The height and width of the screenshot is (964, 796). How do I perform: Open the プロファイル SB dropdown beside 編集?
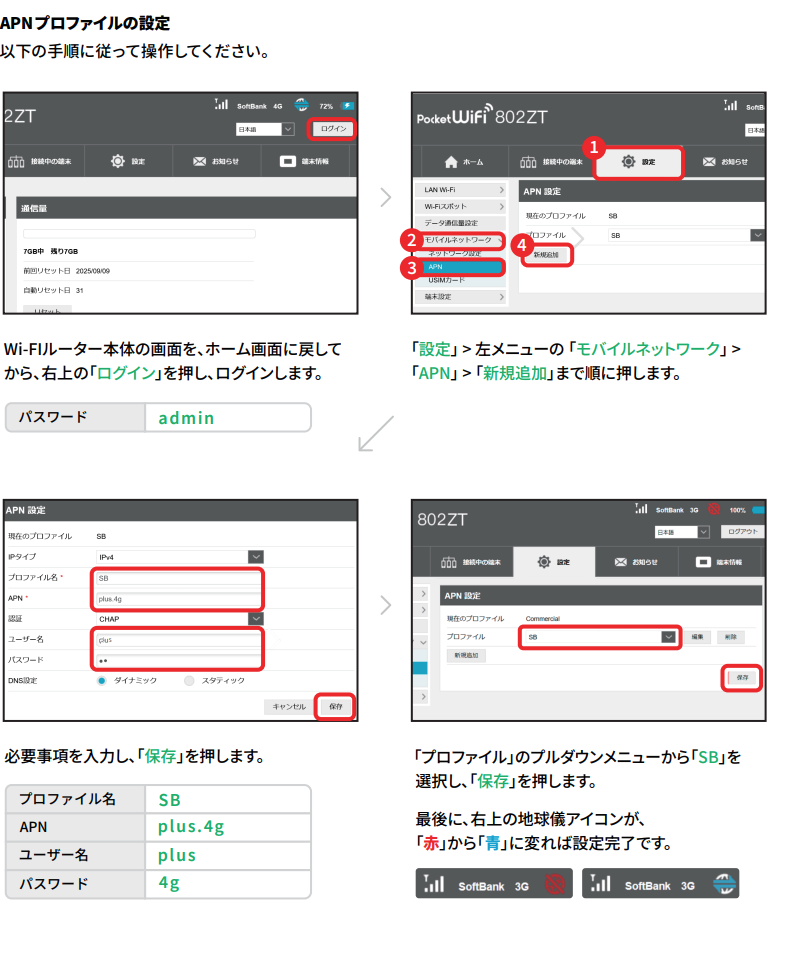pos(599,637)
